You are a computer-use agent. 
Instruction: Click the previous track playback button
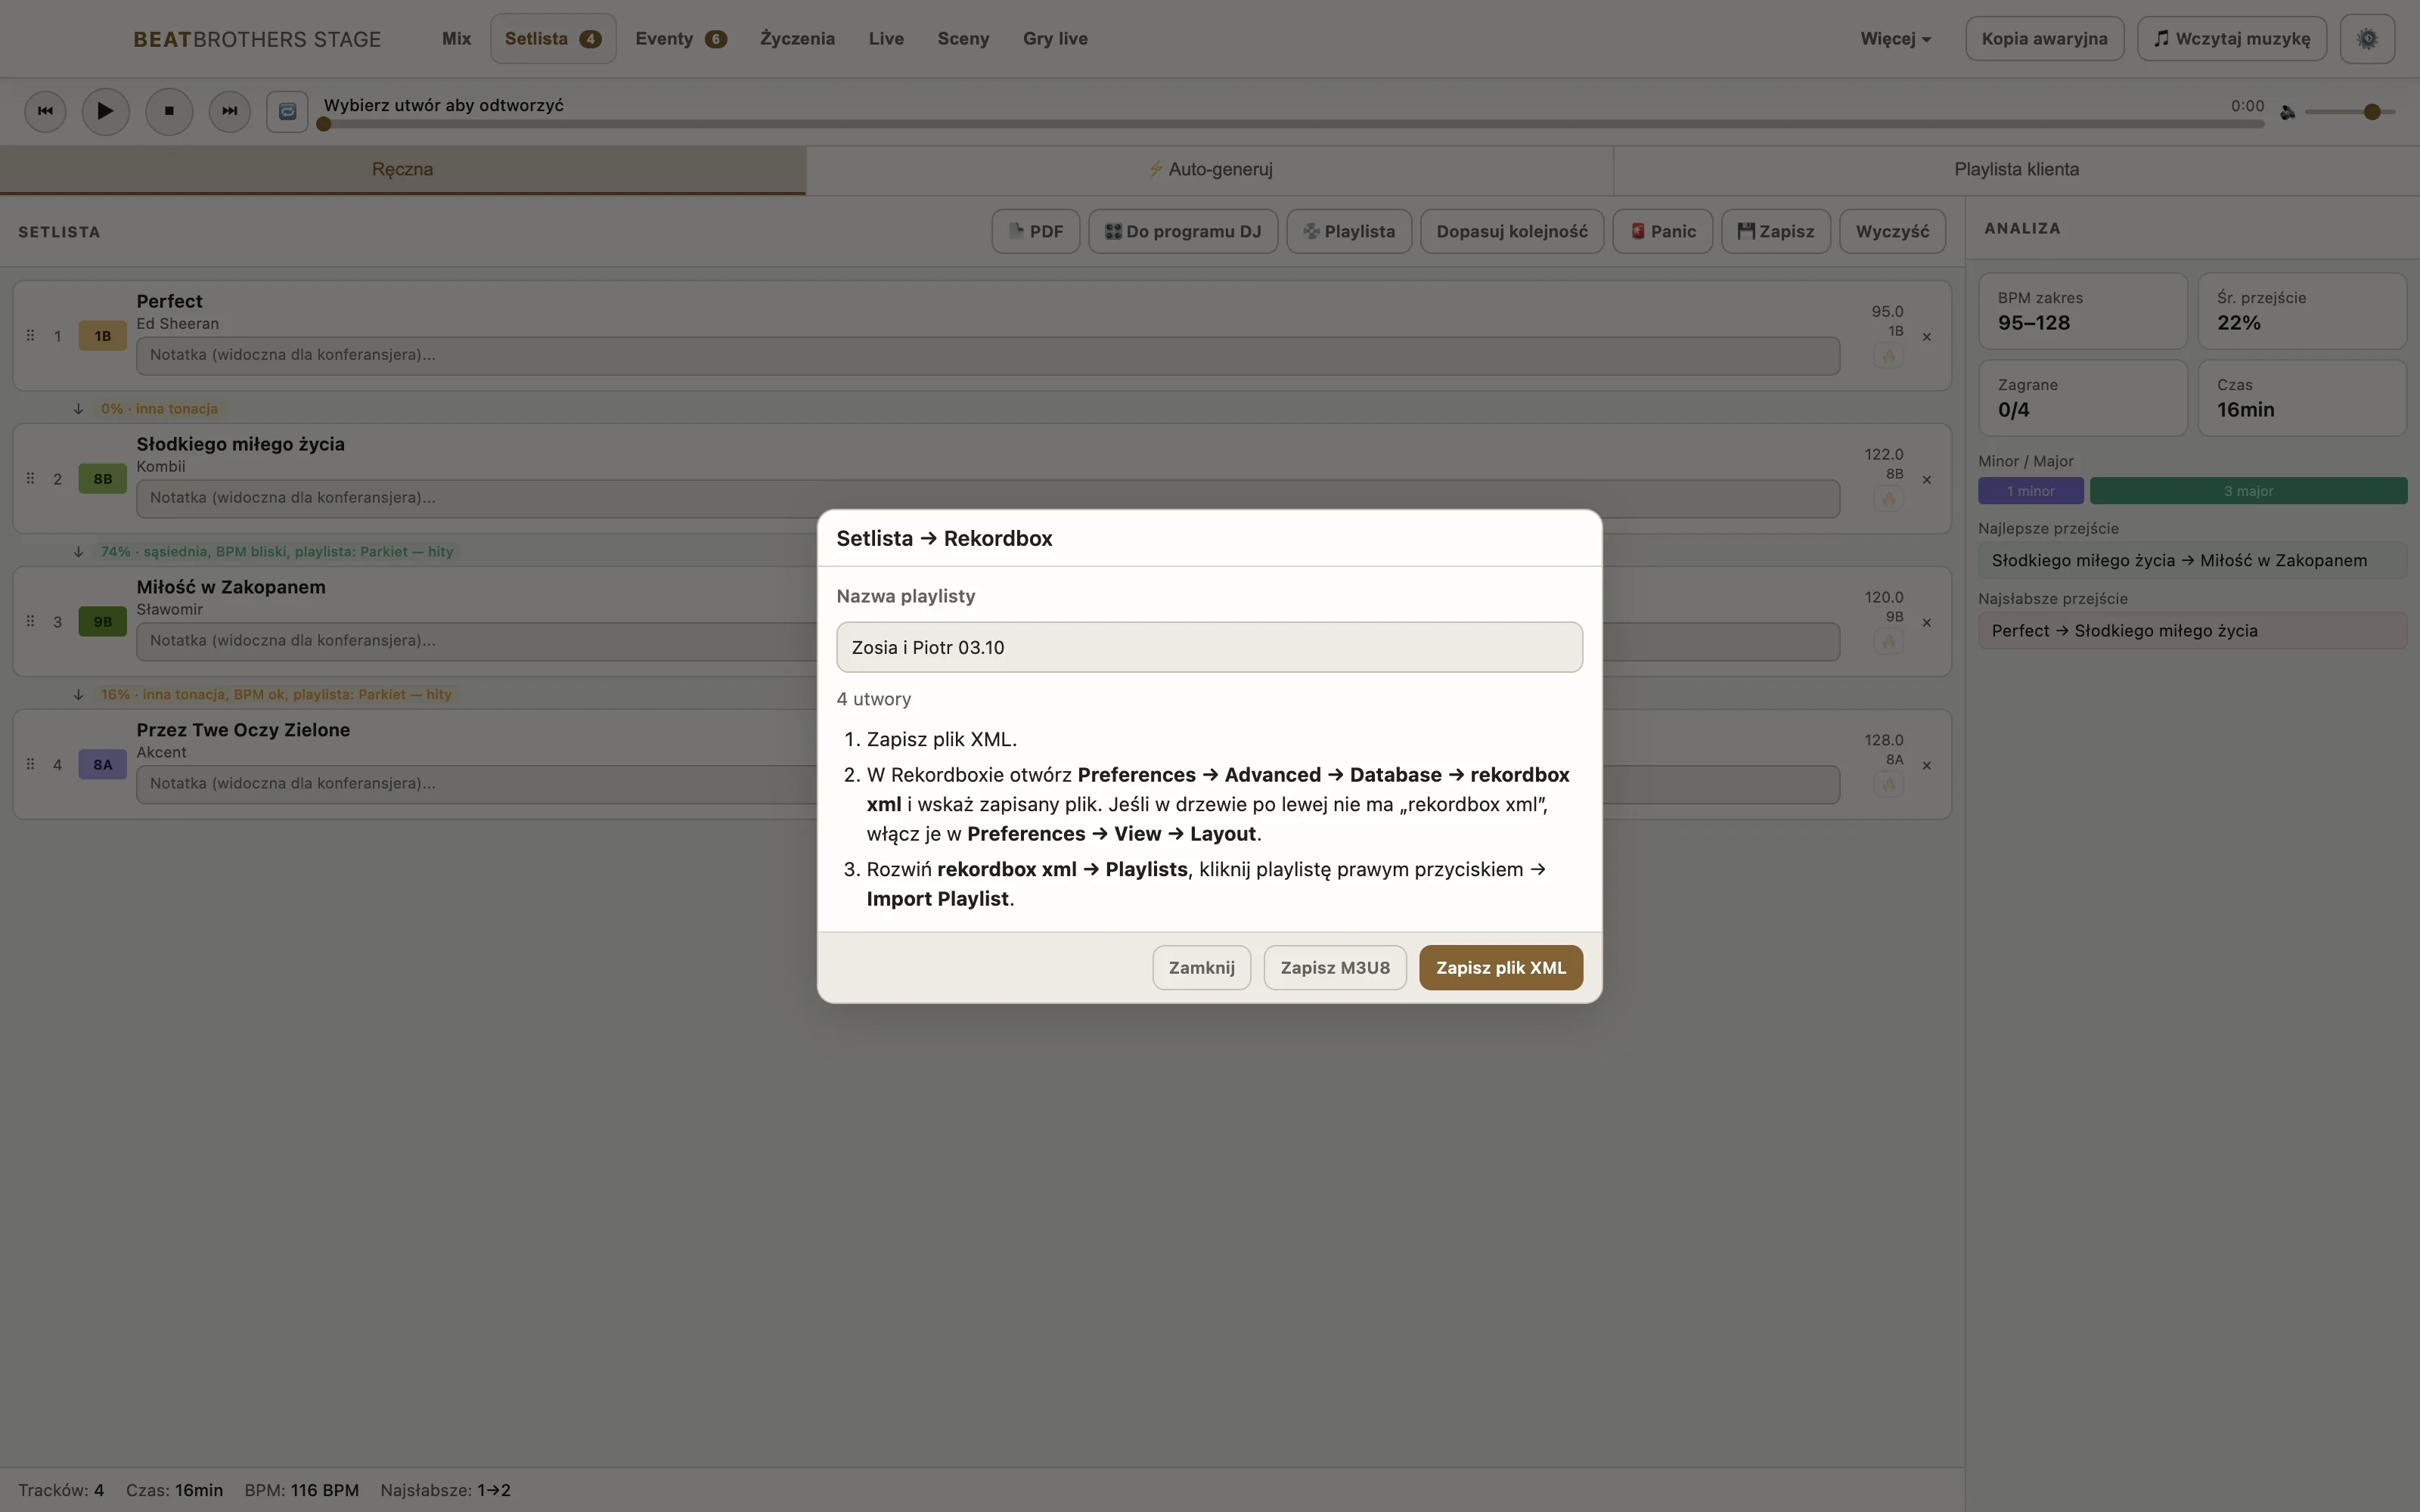click(x=45, y=111)
